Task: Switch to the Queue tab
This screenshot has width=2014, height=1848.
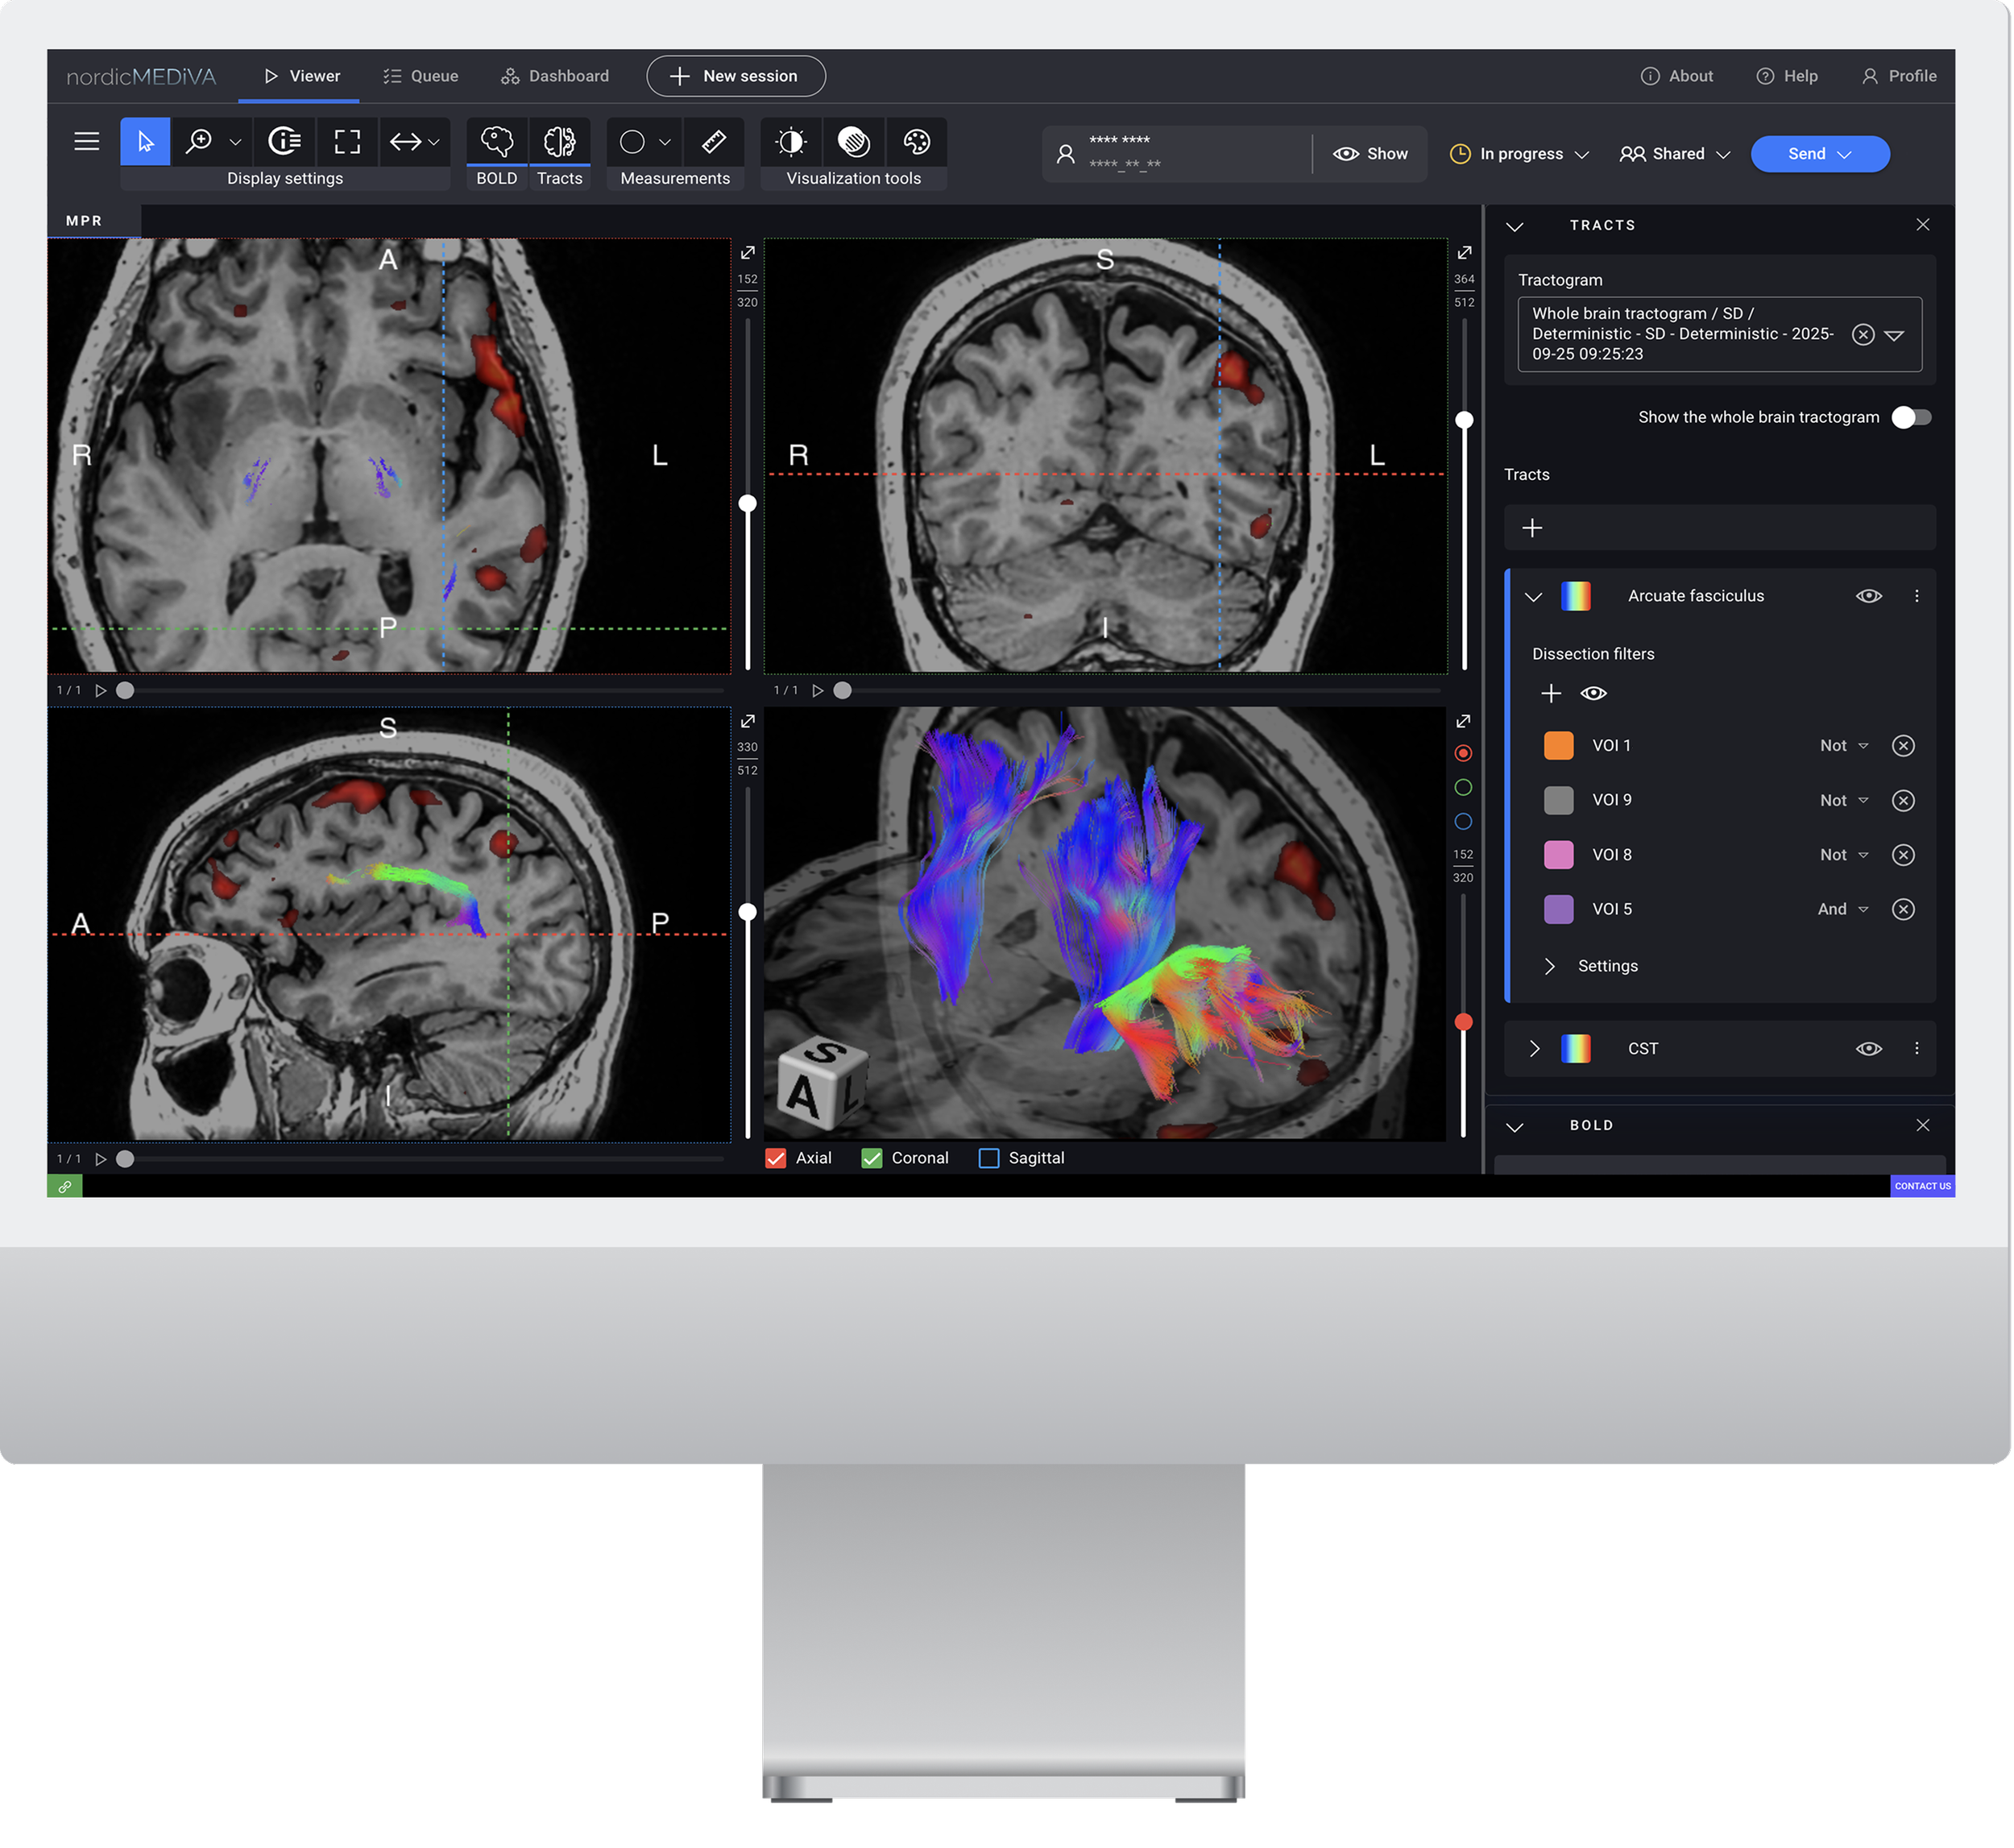Action: [x=421, y=76]
